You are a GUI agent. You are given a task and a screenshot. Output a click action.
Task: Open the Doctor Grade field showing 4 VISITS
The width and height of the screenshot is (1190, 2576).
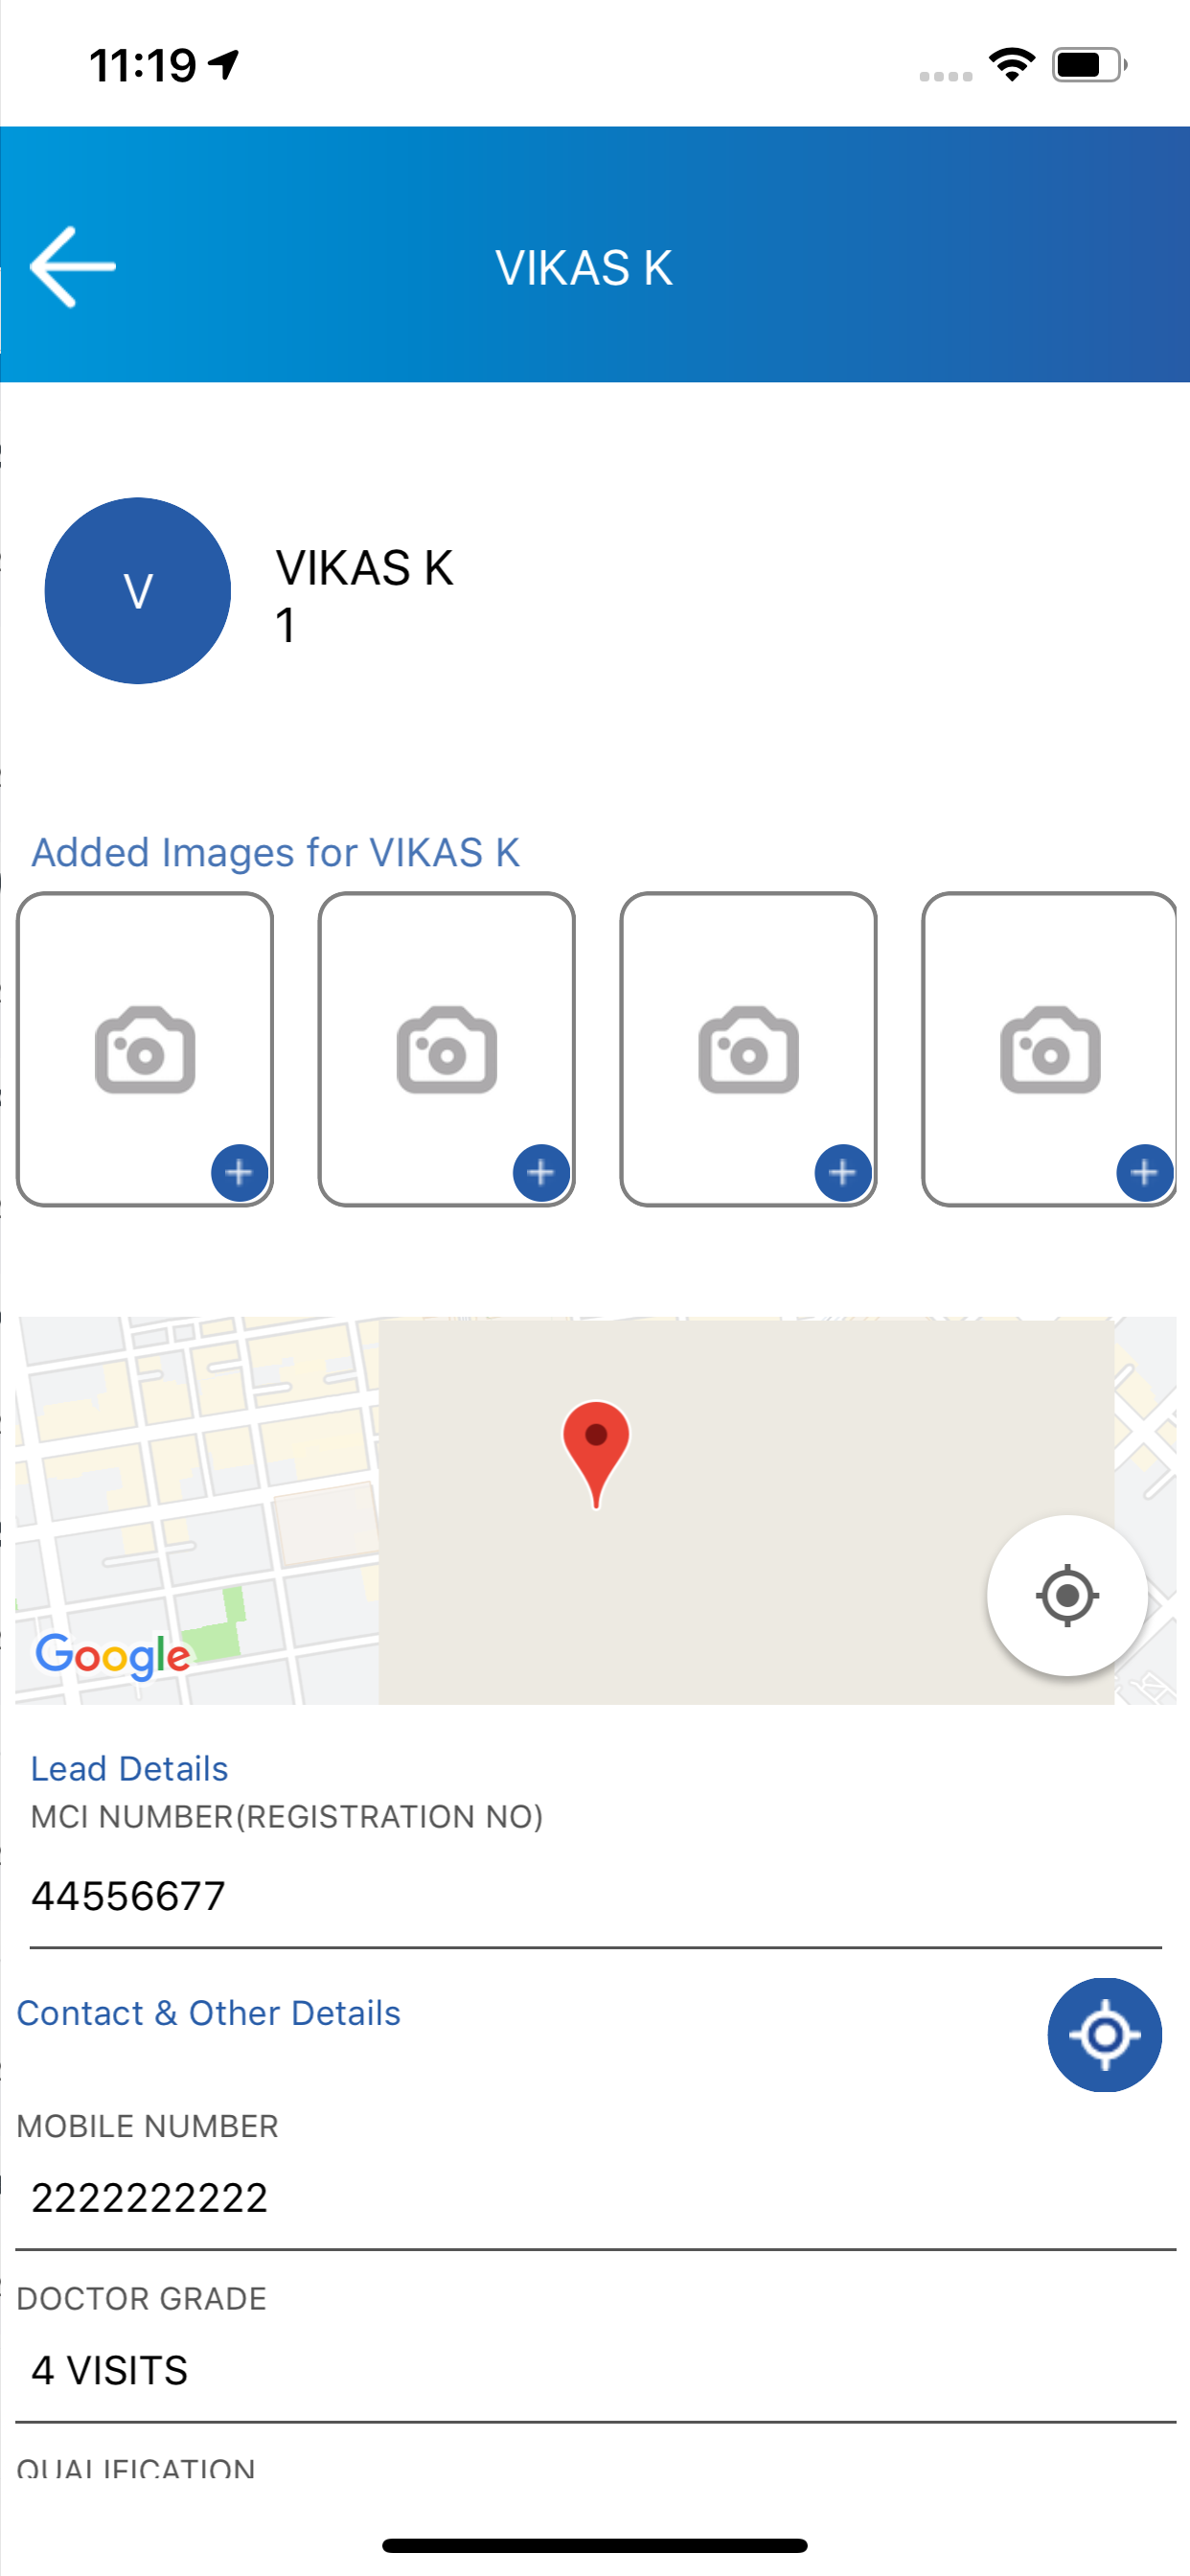[x=596, y=2371]
